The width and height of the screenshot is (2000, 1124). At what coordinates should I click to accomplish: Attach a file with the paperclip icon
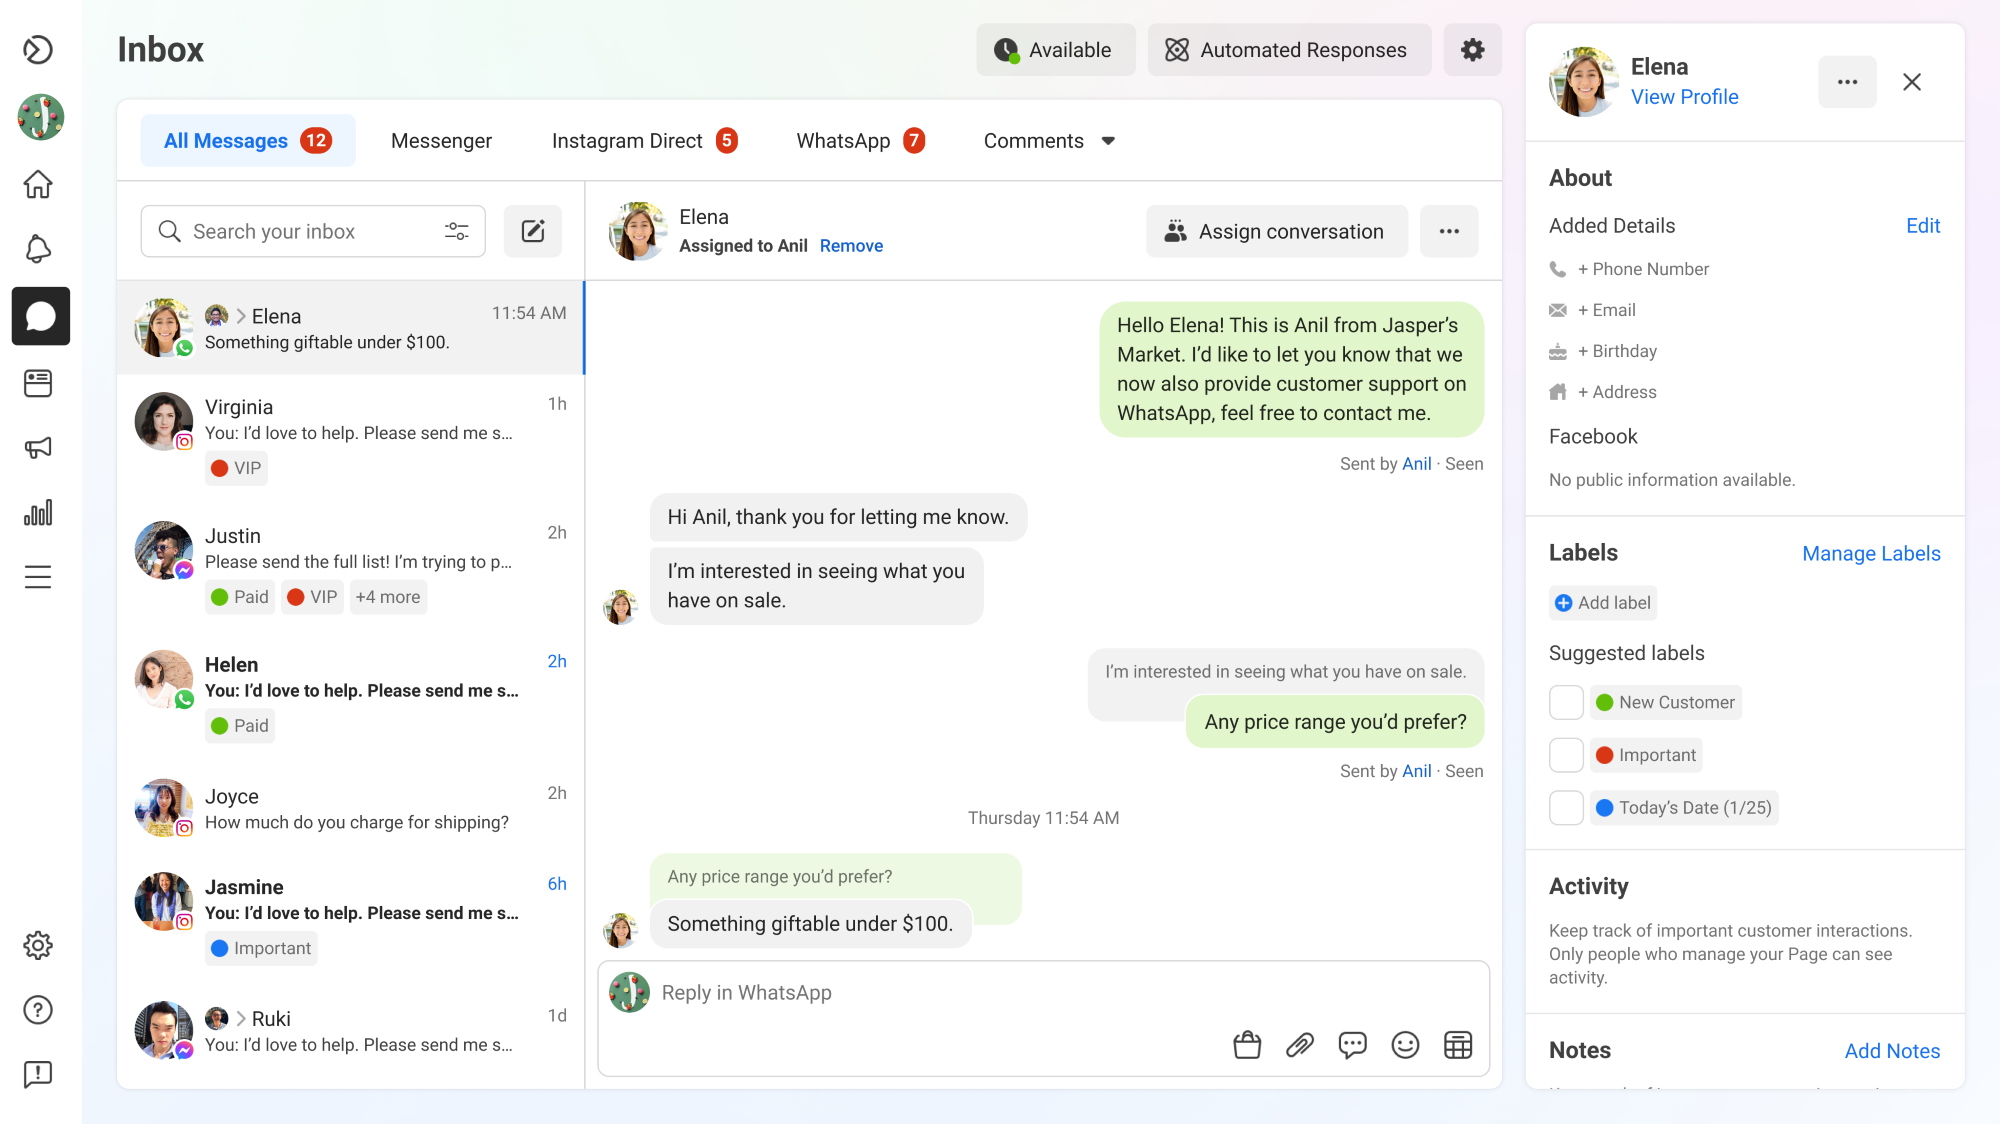click(1299, 1045)
